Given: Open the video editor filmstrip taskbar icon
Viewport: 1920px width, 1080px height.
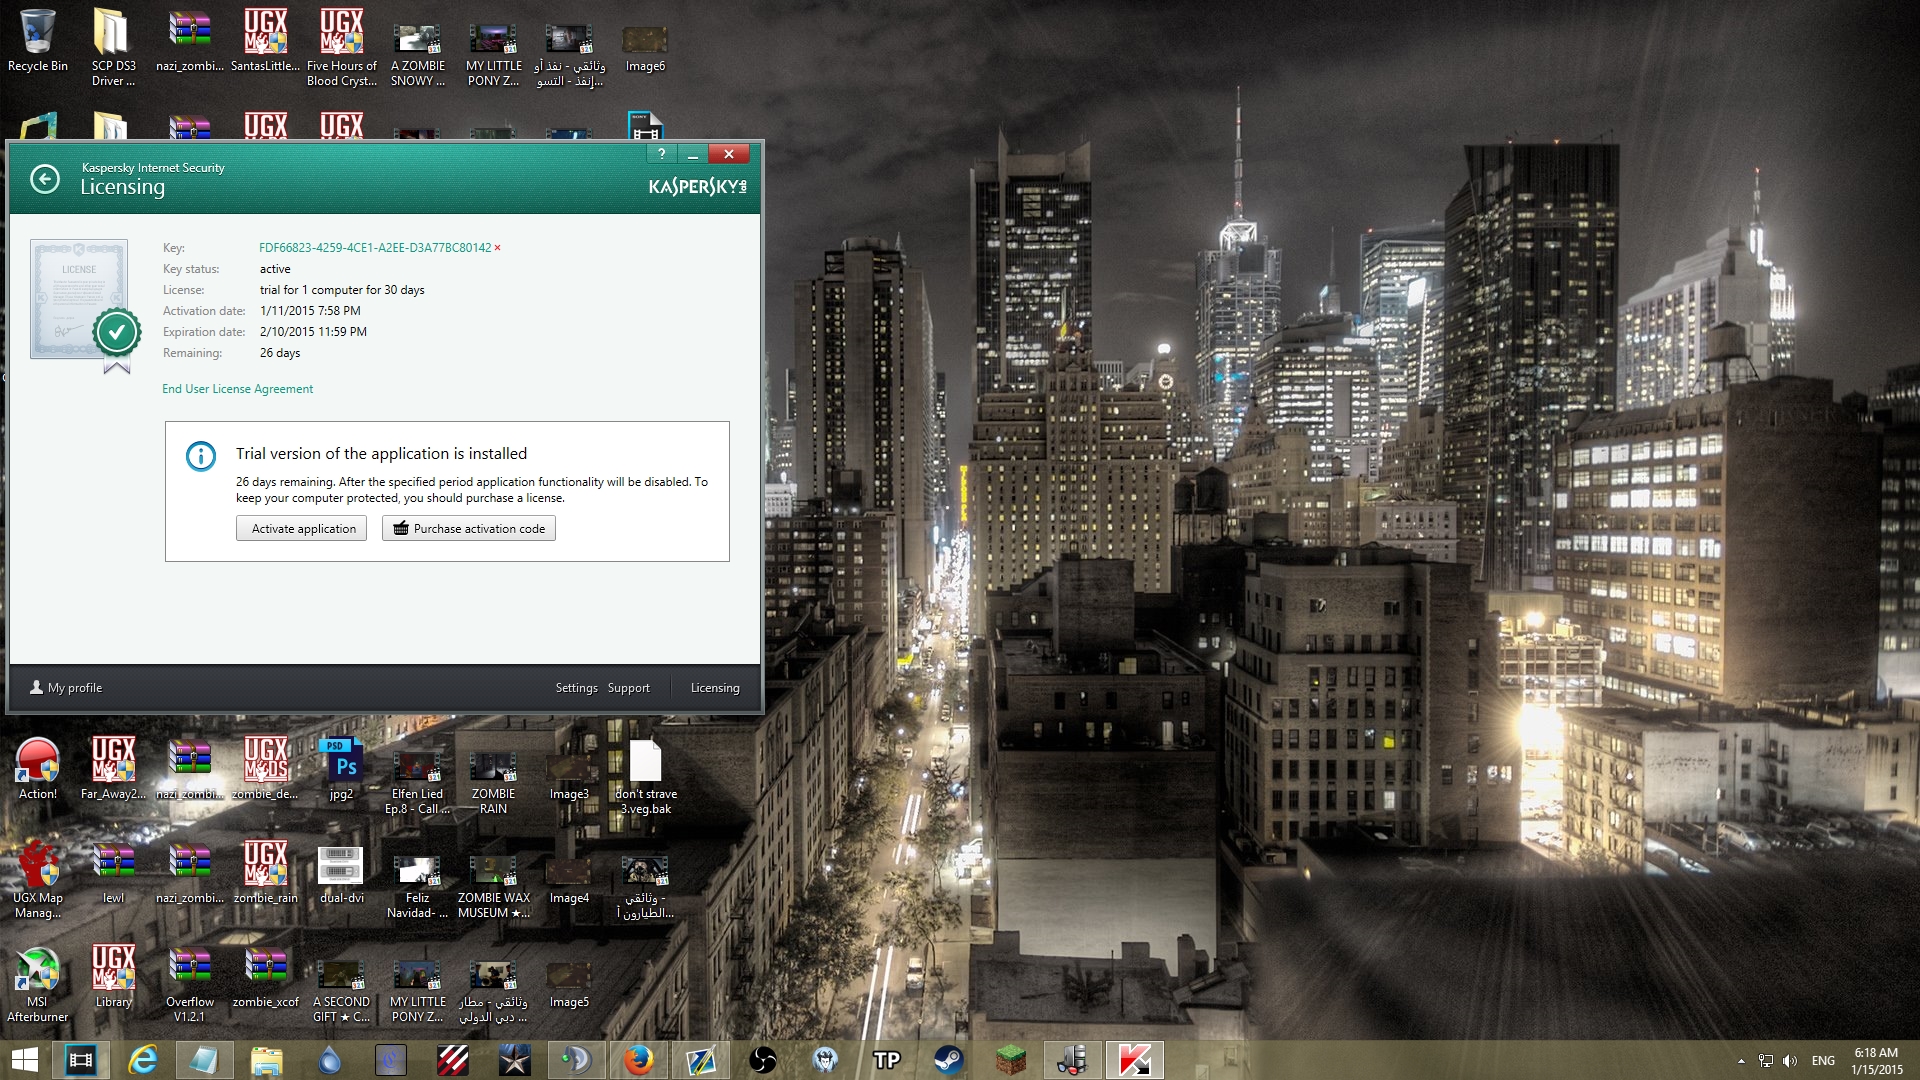Looking at the screenshot, I should 80,1060.
